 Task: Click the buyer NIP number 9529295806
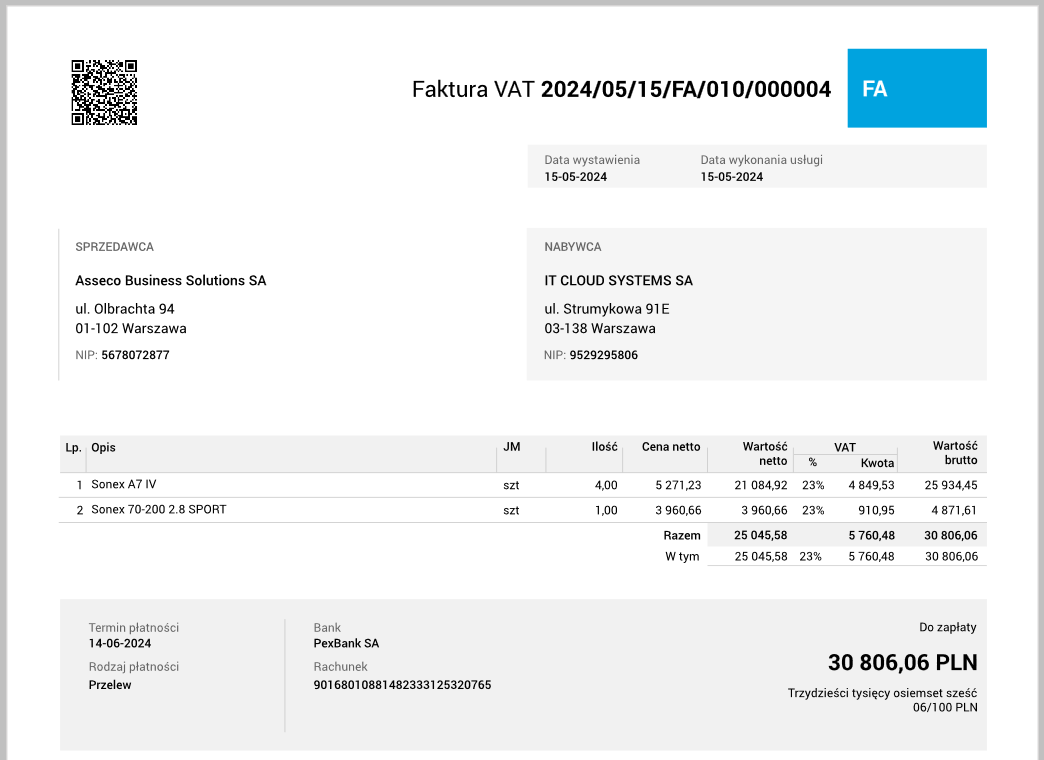click(x=607, y=355)
